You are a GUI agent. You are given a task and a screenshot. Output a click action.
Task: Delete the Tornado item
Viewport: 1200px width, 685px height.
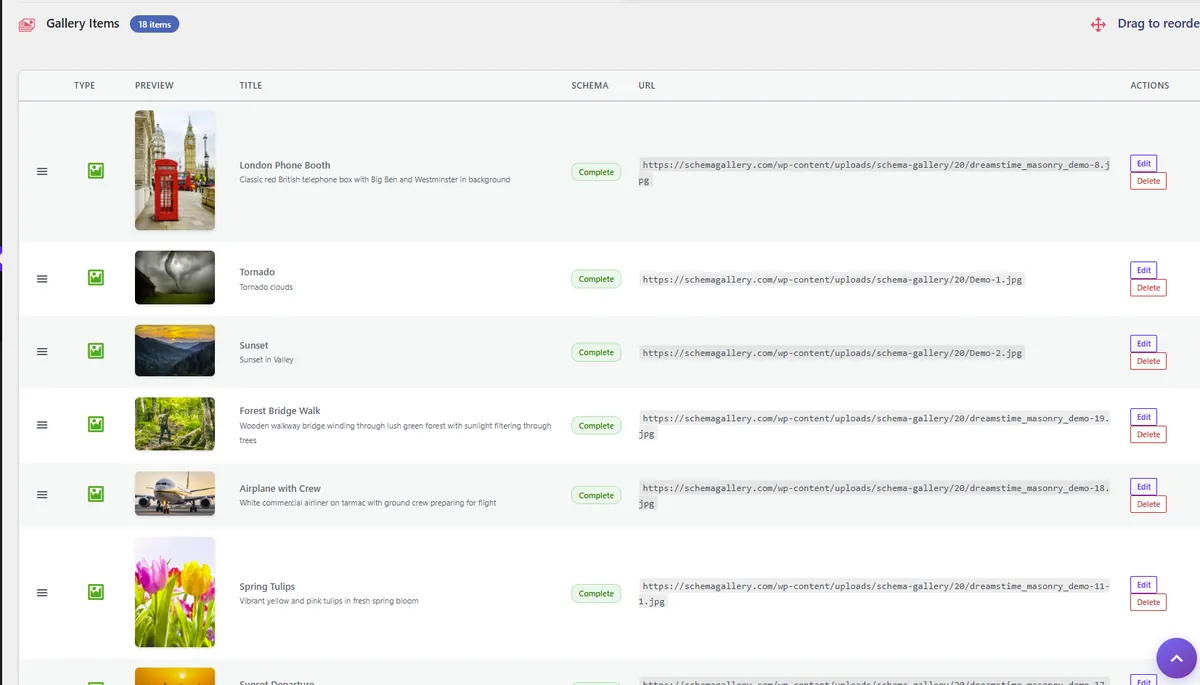click(1148, 288)
